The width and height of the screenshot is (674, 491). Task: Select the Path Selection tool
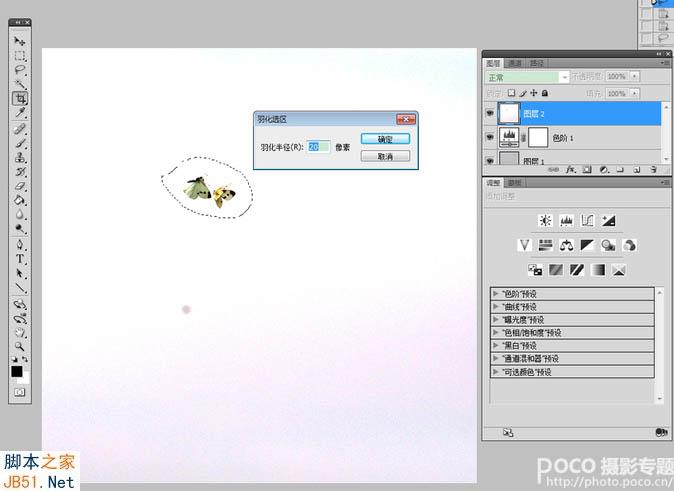[x=20, y=273]
